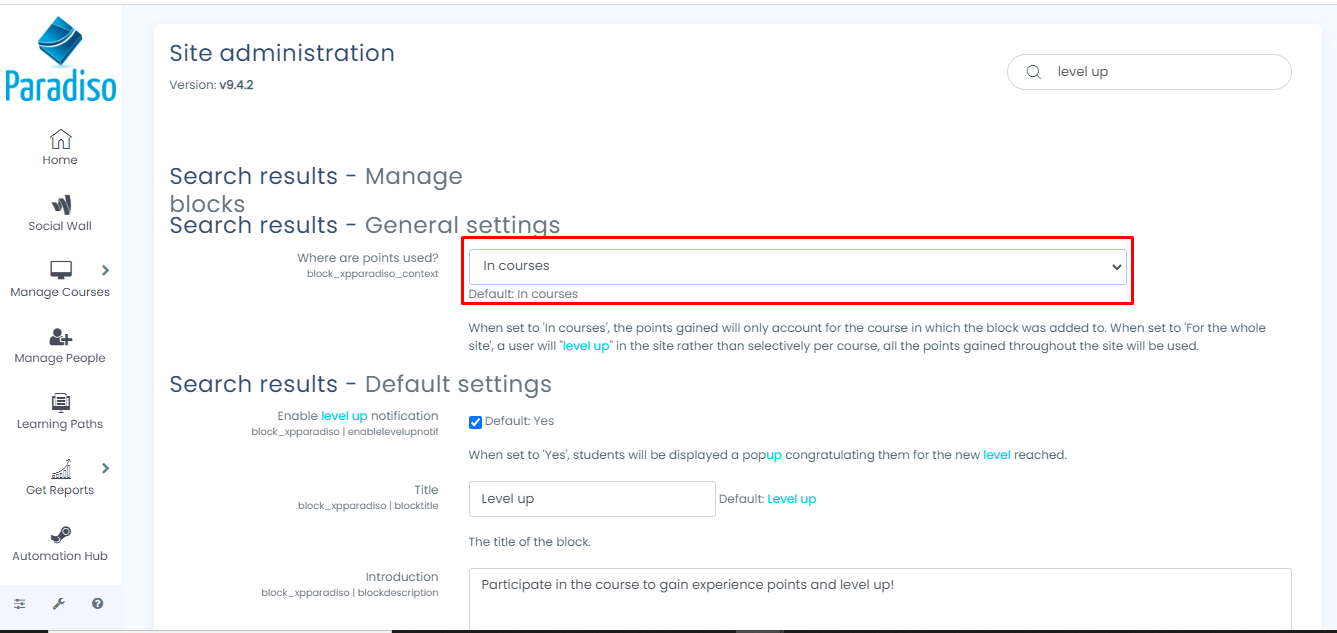Open the Manage People icon
This screenshot has height=633, width=1337.
(x=60, y=337)
